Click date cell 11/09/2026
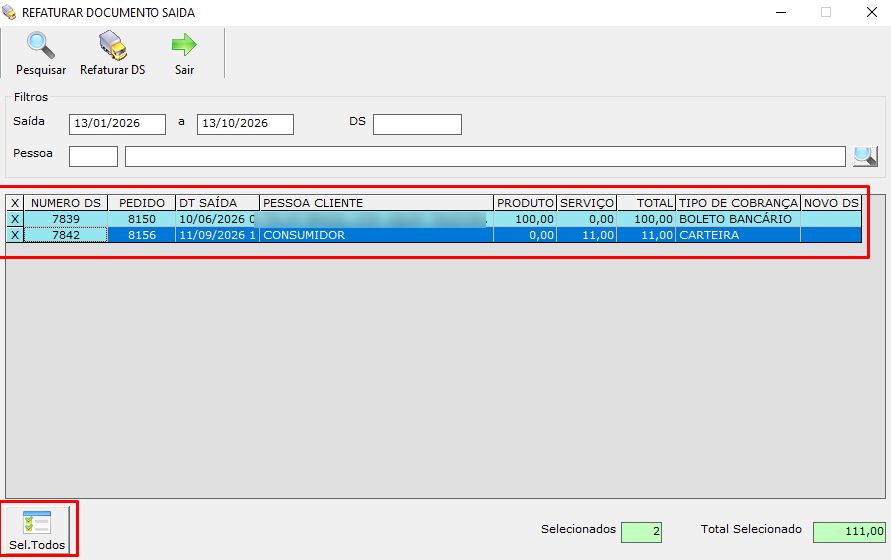Image resolution: width=891 pixels, height=560 pixels. pos(217,235)
